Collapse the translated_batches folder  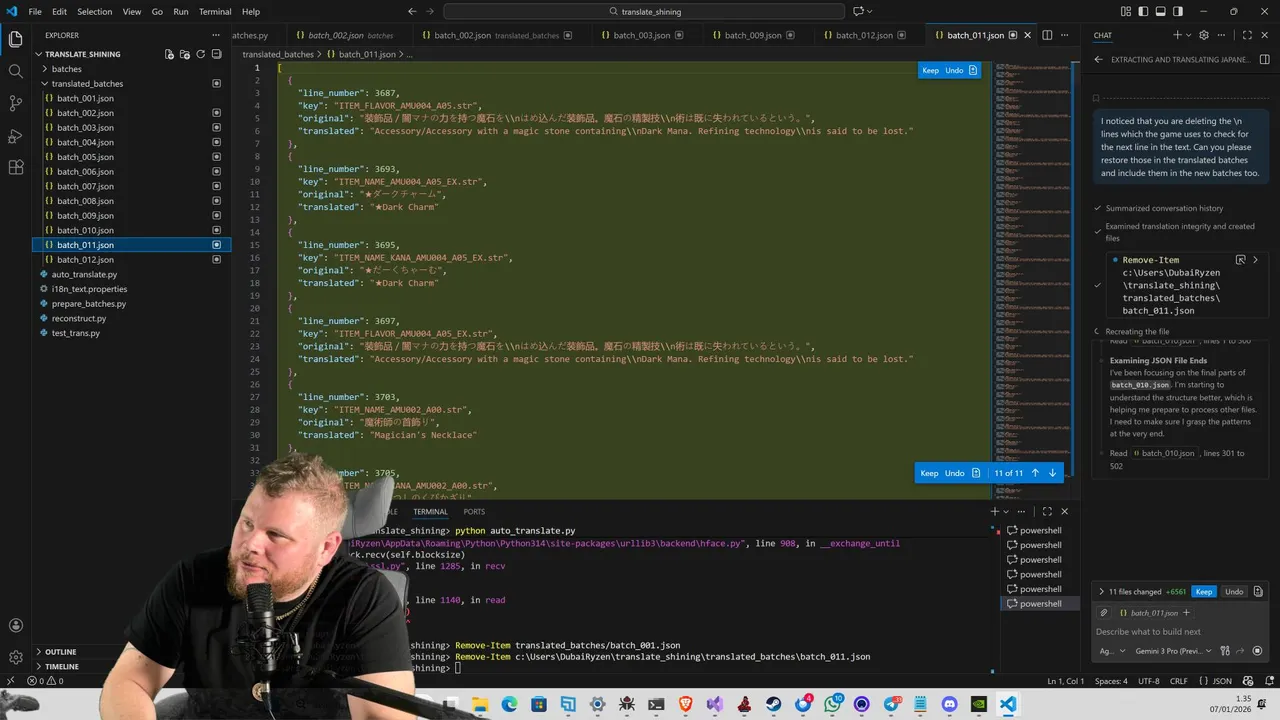[x=132, y=84]
